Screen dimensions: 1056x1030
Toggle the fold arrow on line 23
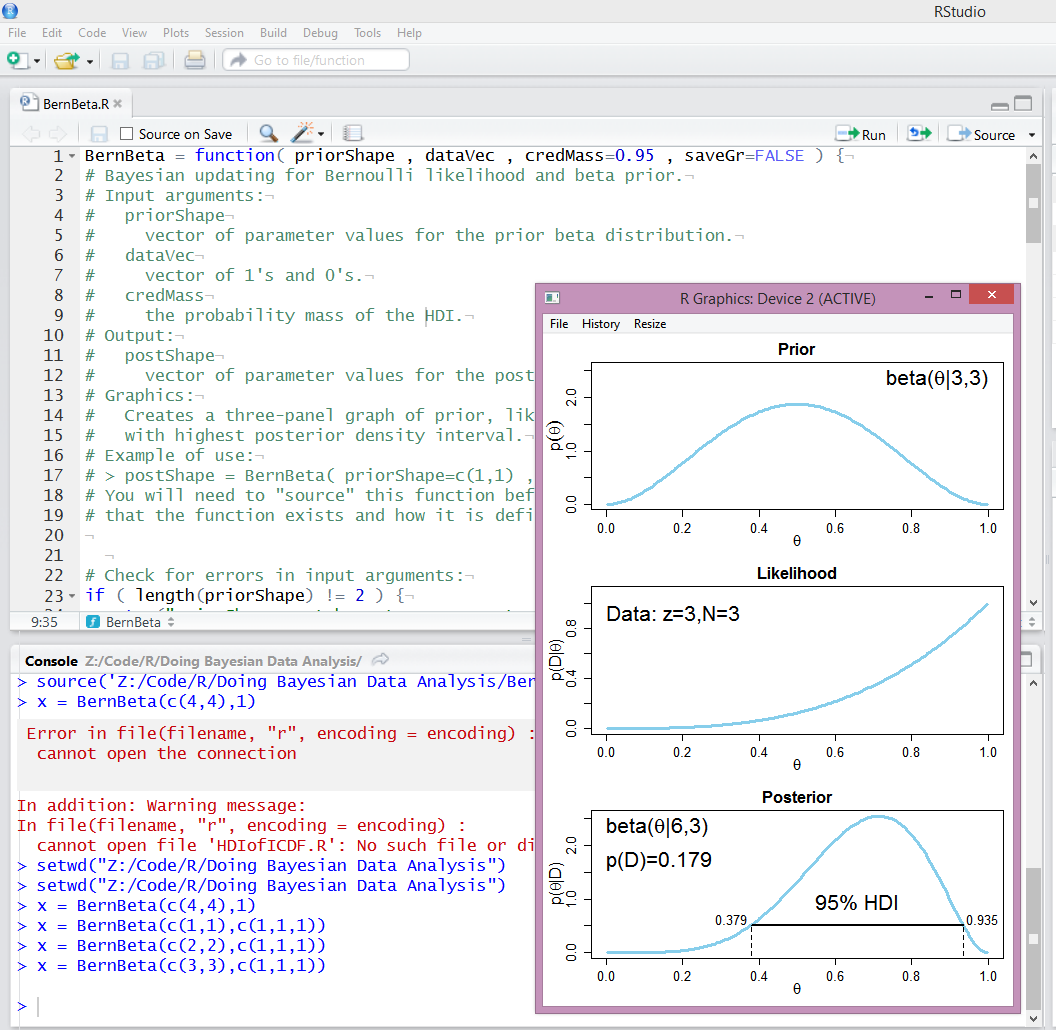click(x=72, y=596)
